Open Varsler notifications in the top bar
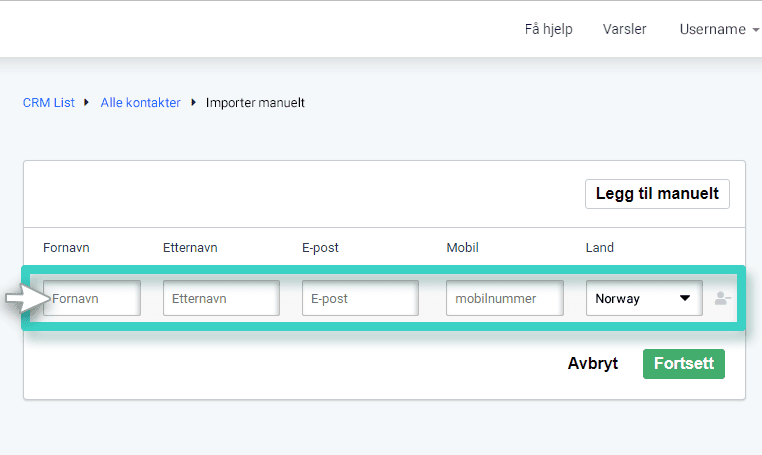This screenshot has width=762, height=455. (624, 29)
